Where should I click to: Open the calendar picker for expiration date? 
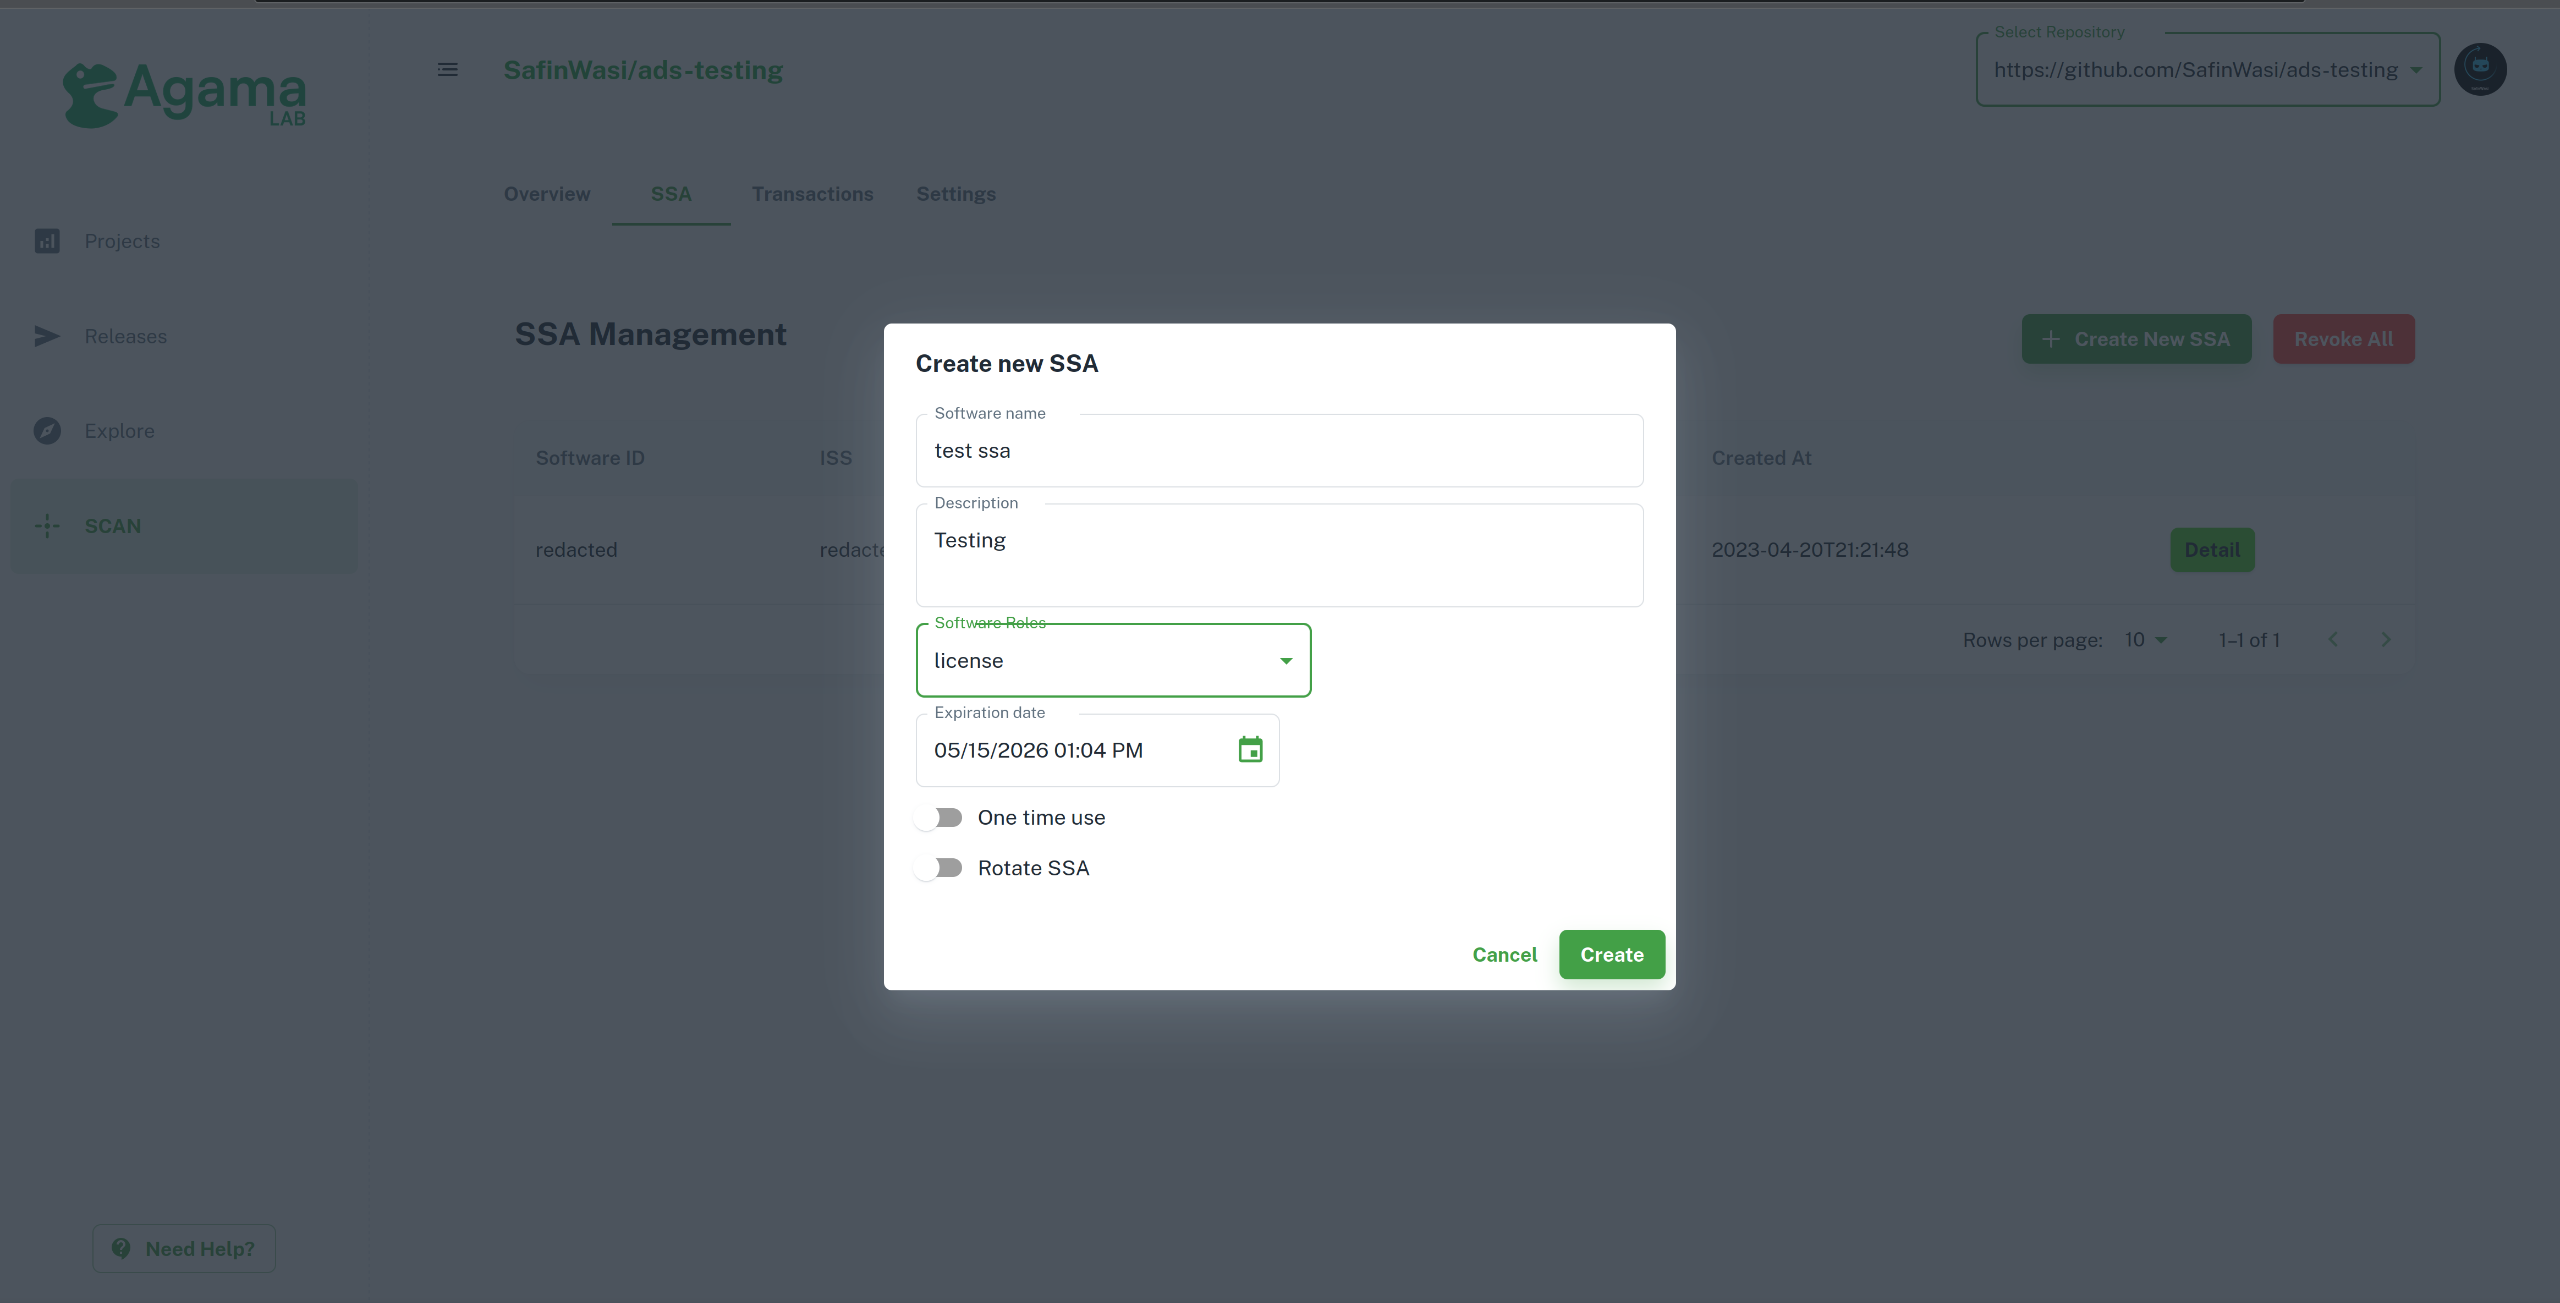[1250, 750]
